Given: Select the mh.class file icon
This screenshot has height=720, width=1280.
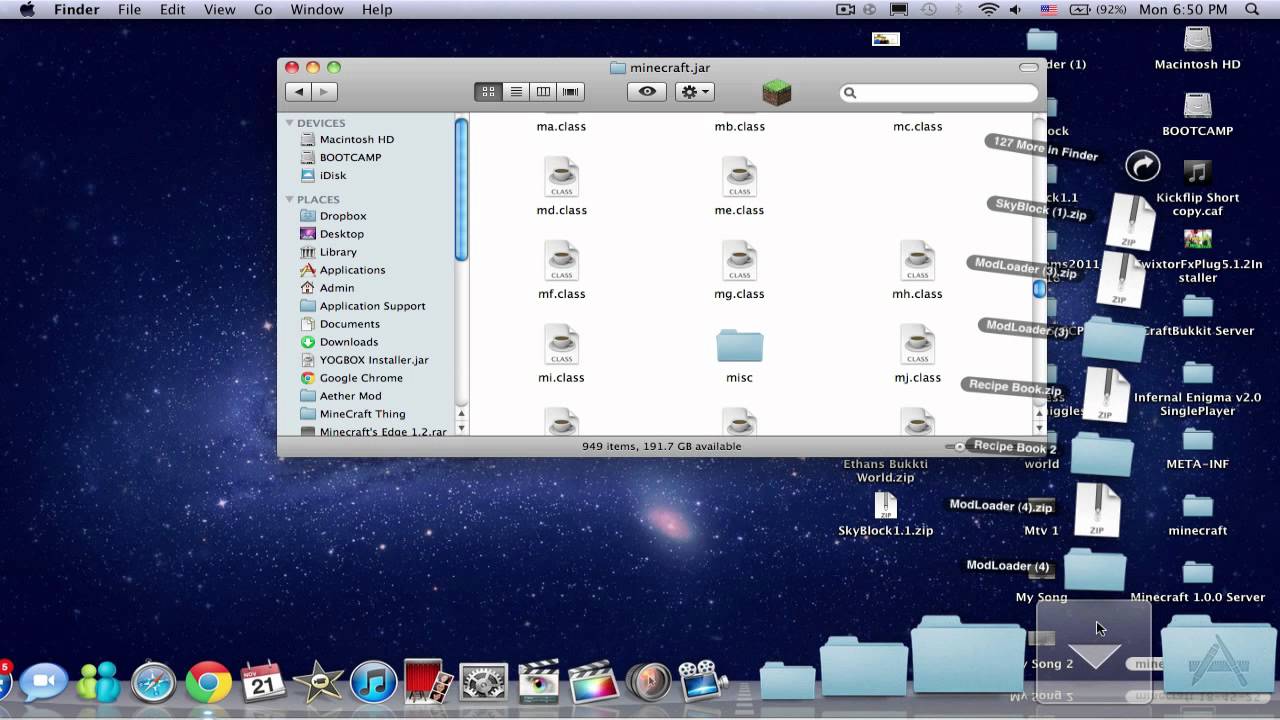Looking at the screenshot, I should pos(917,261).
